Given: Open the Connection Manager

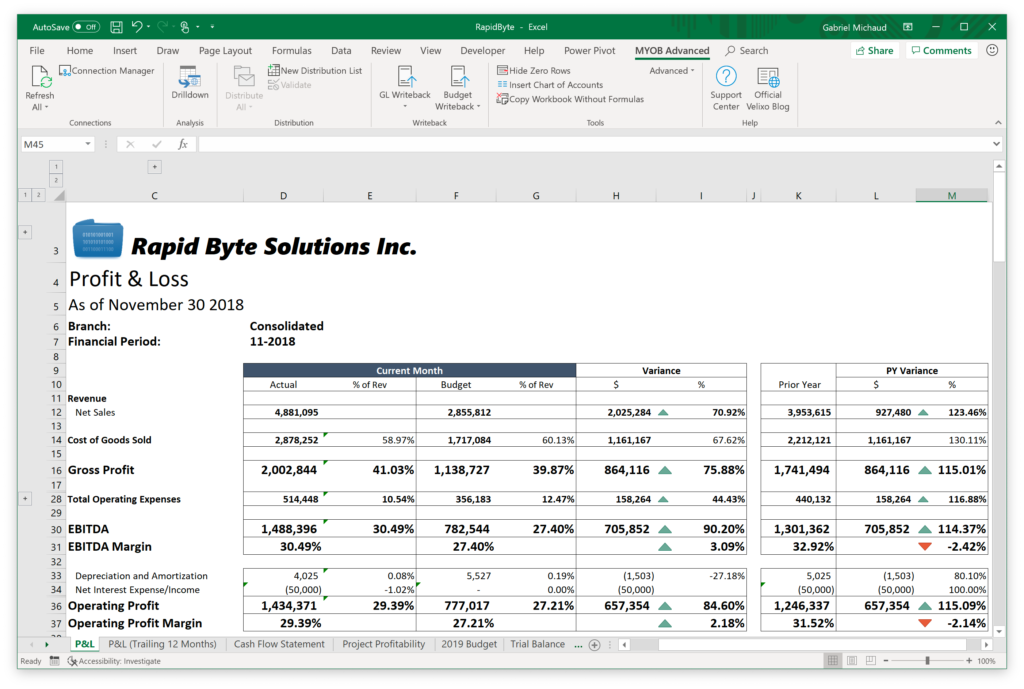Looking at the screenshot, I should (x=107, y=71).
